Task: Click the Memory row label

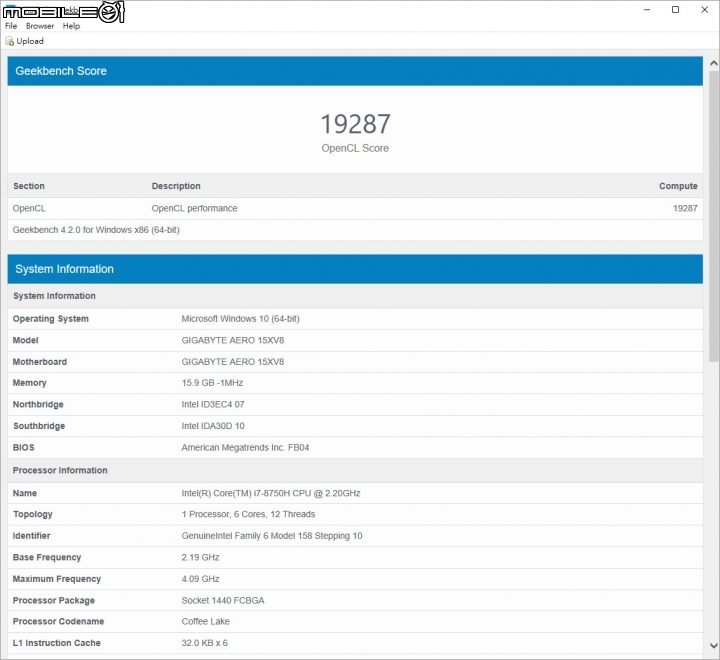Action: pyautogui.click(x=29, y=383)
